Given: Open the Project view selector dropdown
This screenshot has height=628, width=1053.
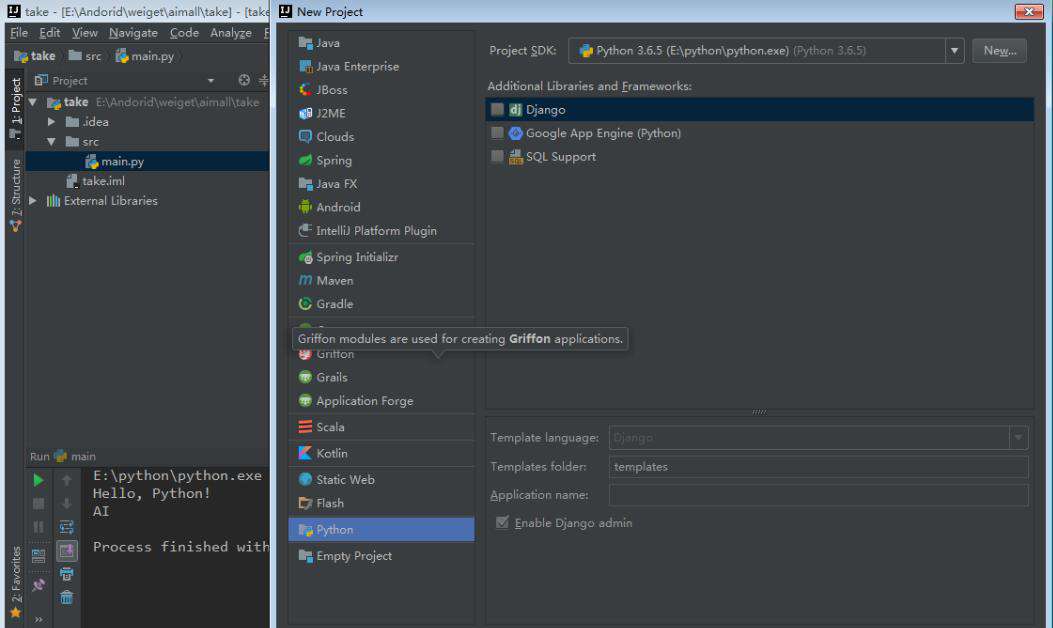Looking at the screenshot, I should click(211, 81).
